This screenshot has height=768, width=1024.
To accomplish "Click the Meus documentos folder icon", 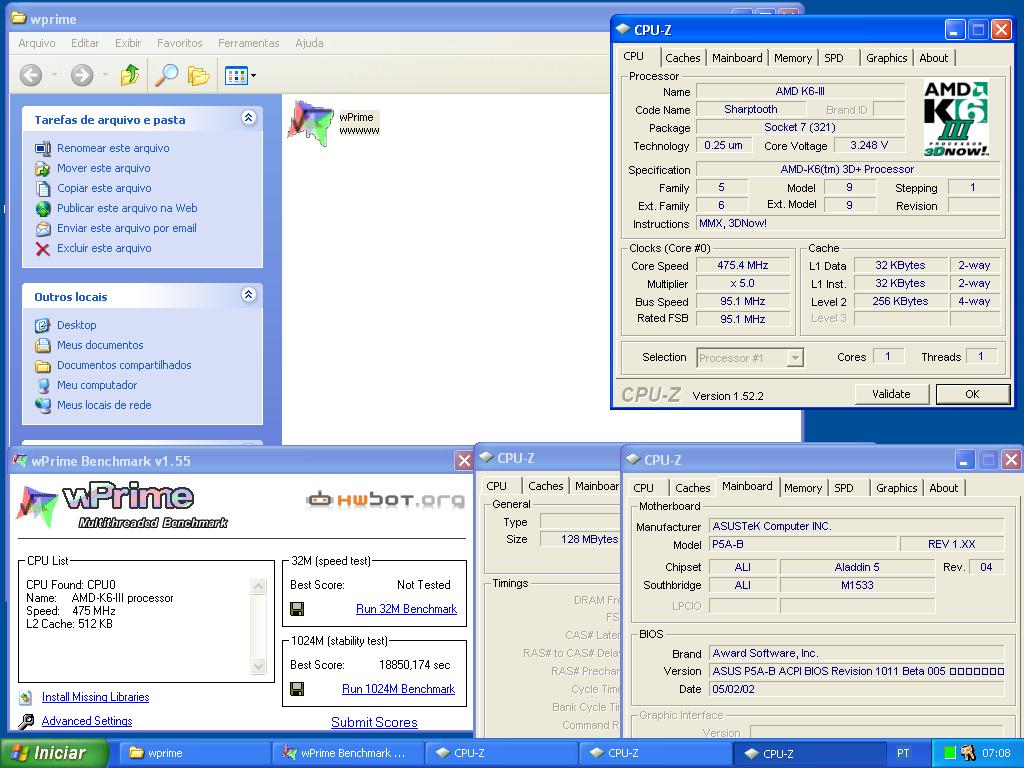I will 43,345.
